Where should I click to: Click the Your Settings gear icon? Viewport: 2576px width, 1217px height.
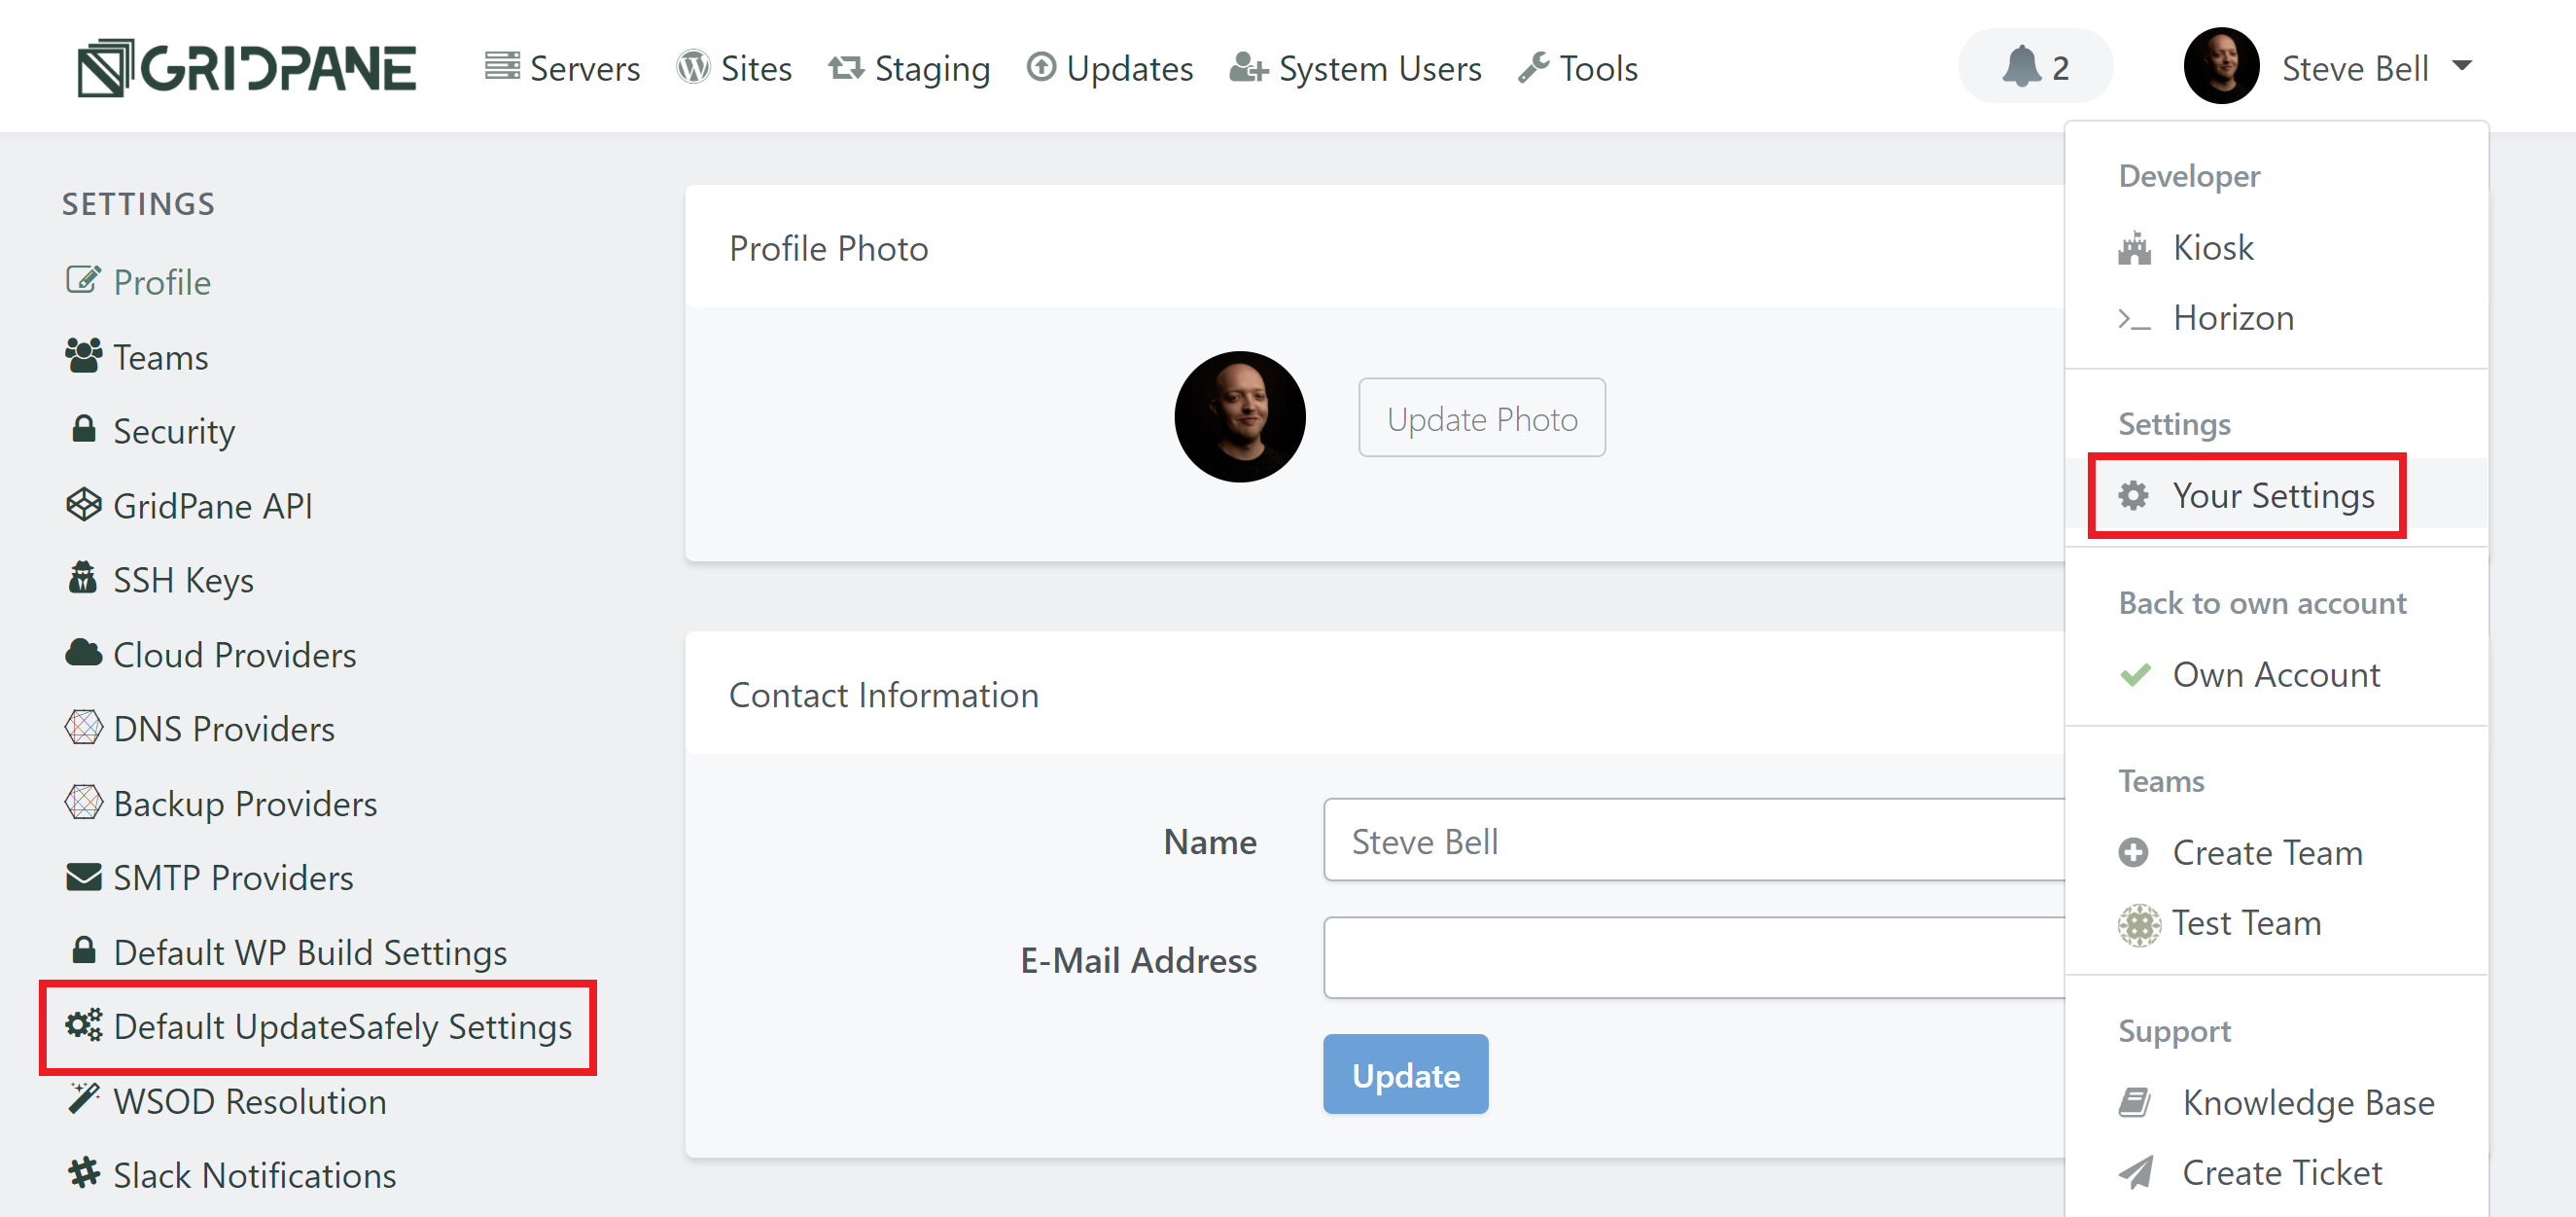[x=2134, y=495]
